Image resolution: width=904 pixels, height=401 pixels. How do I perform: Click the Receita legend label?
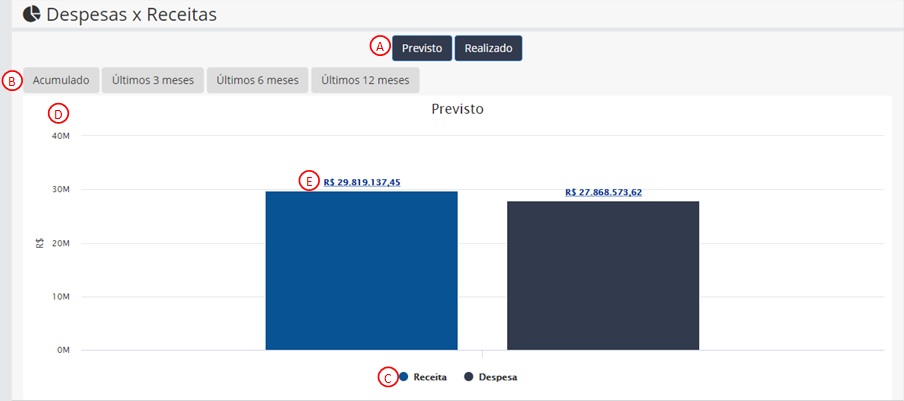point(430,377)
